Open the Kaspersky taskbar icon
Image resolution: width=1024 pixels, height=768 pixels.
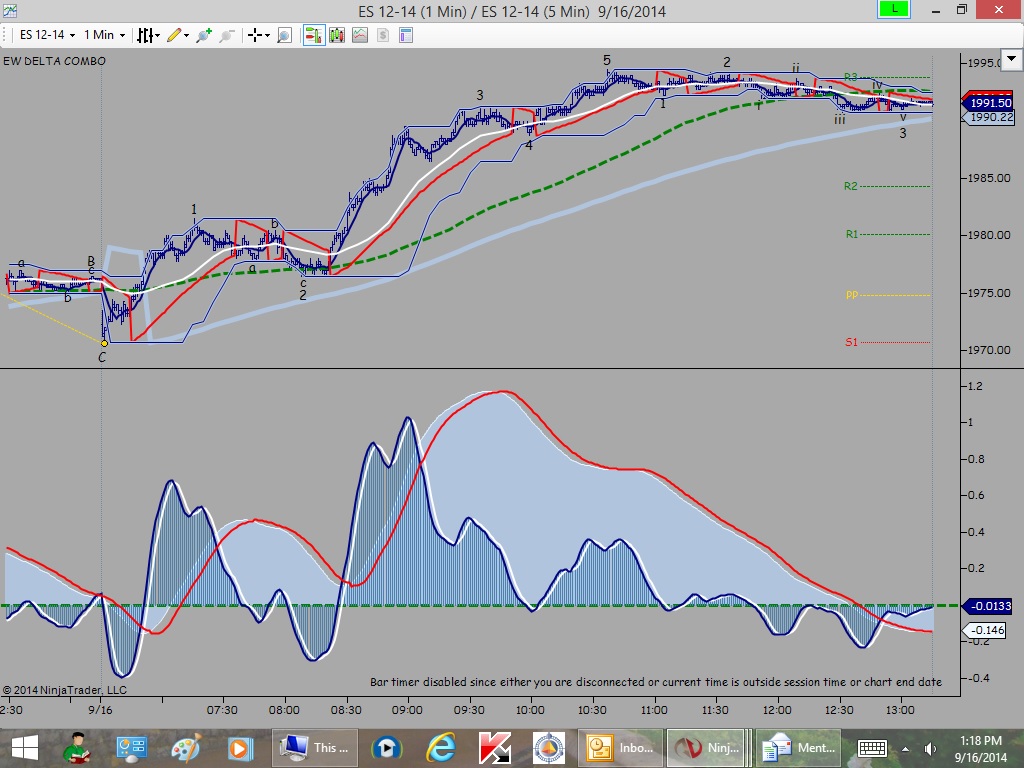coord(495,748)
